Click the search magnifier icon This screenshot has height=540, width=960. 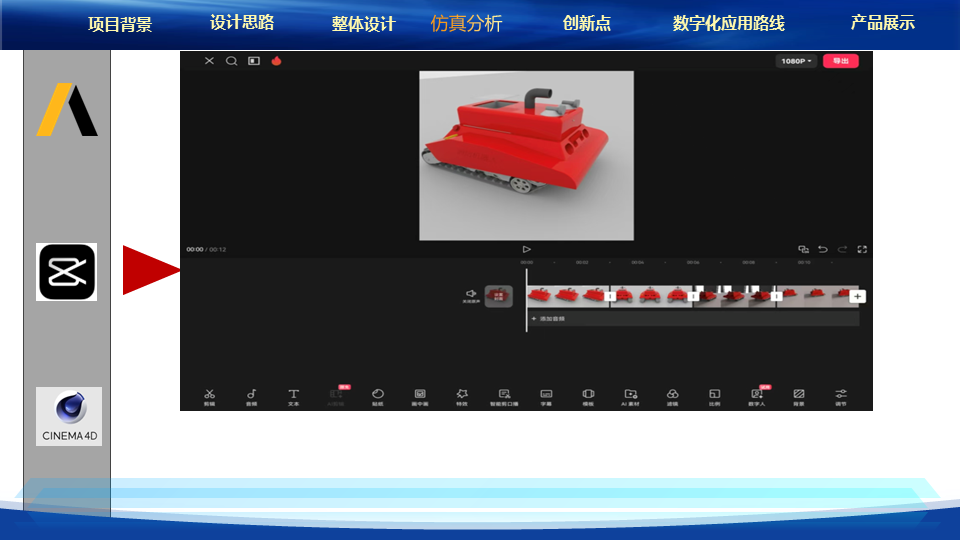pyautogui.click(x=231, y=61)
